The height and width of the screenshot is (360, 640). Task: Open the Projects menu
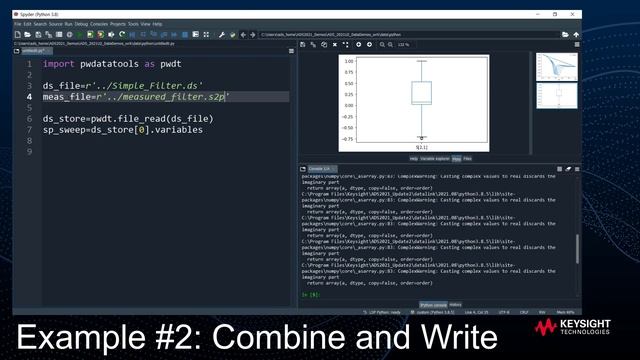(118, 24)
